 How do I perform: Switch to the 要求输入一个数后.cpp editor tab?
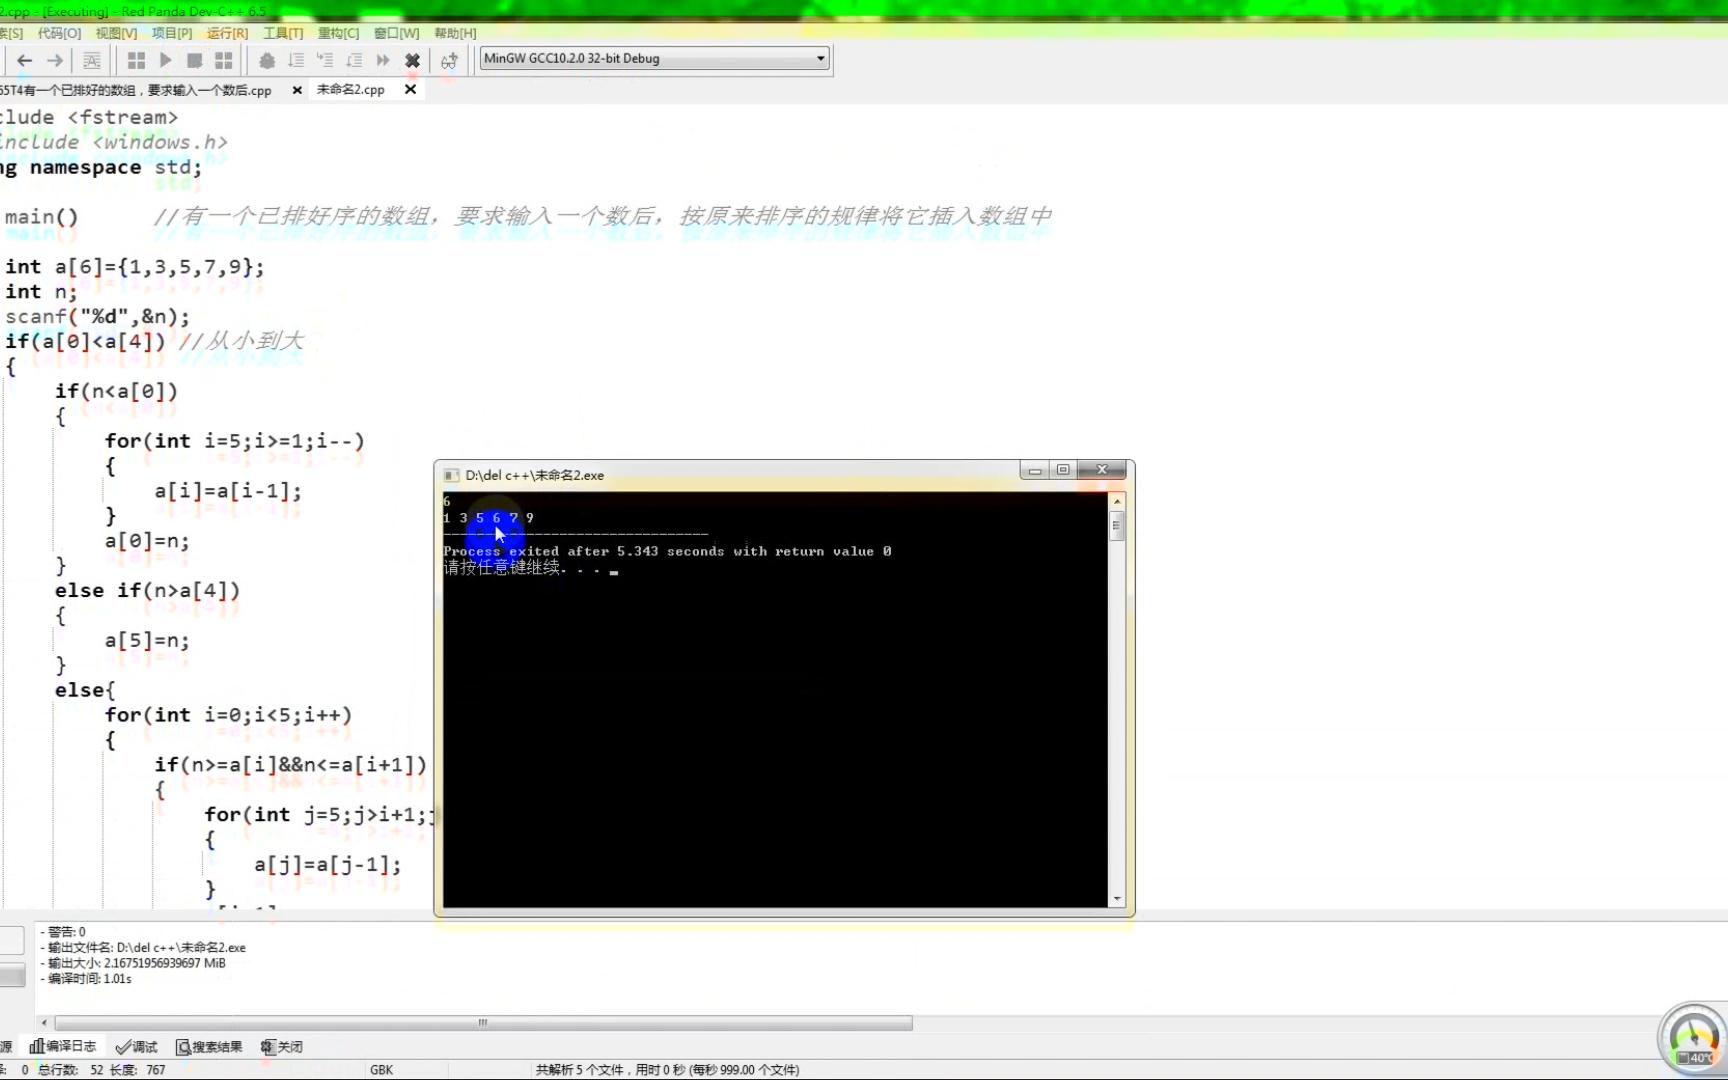click(136, 90)
